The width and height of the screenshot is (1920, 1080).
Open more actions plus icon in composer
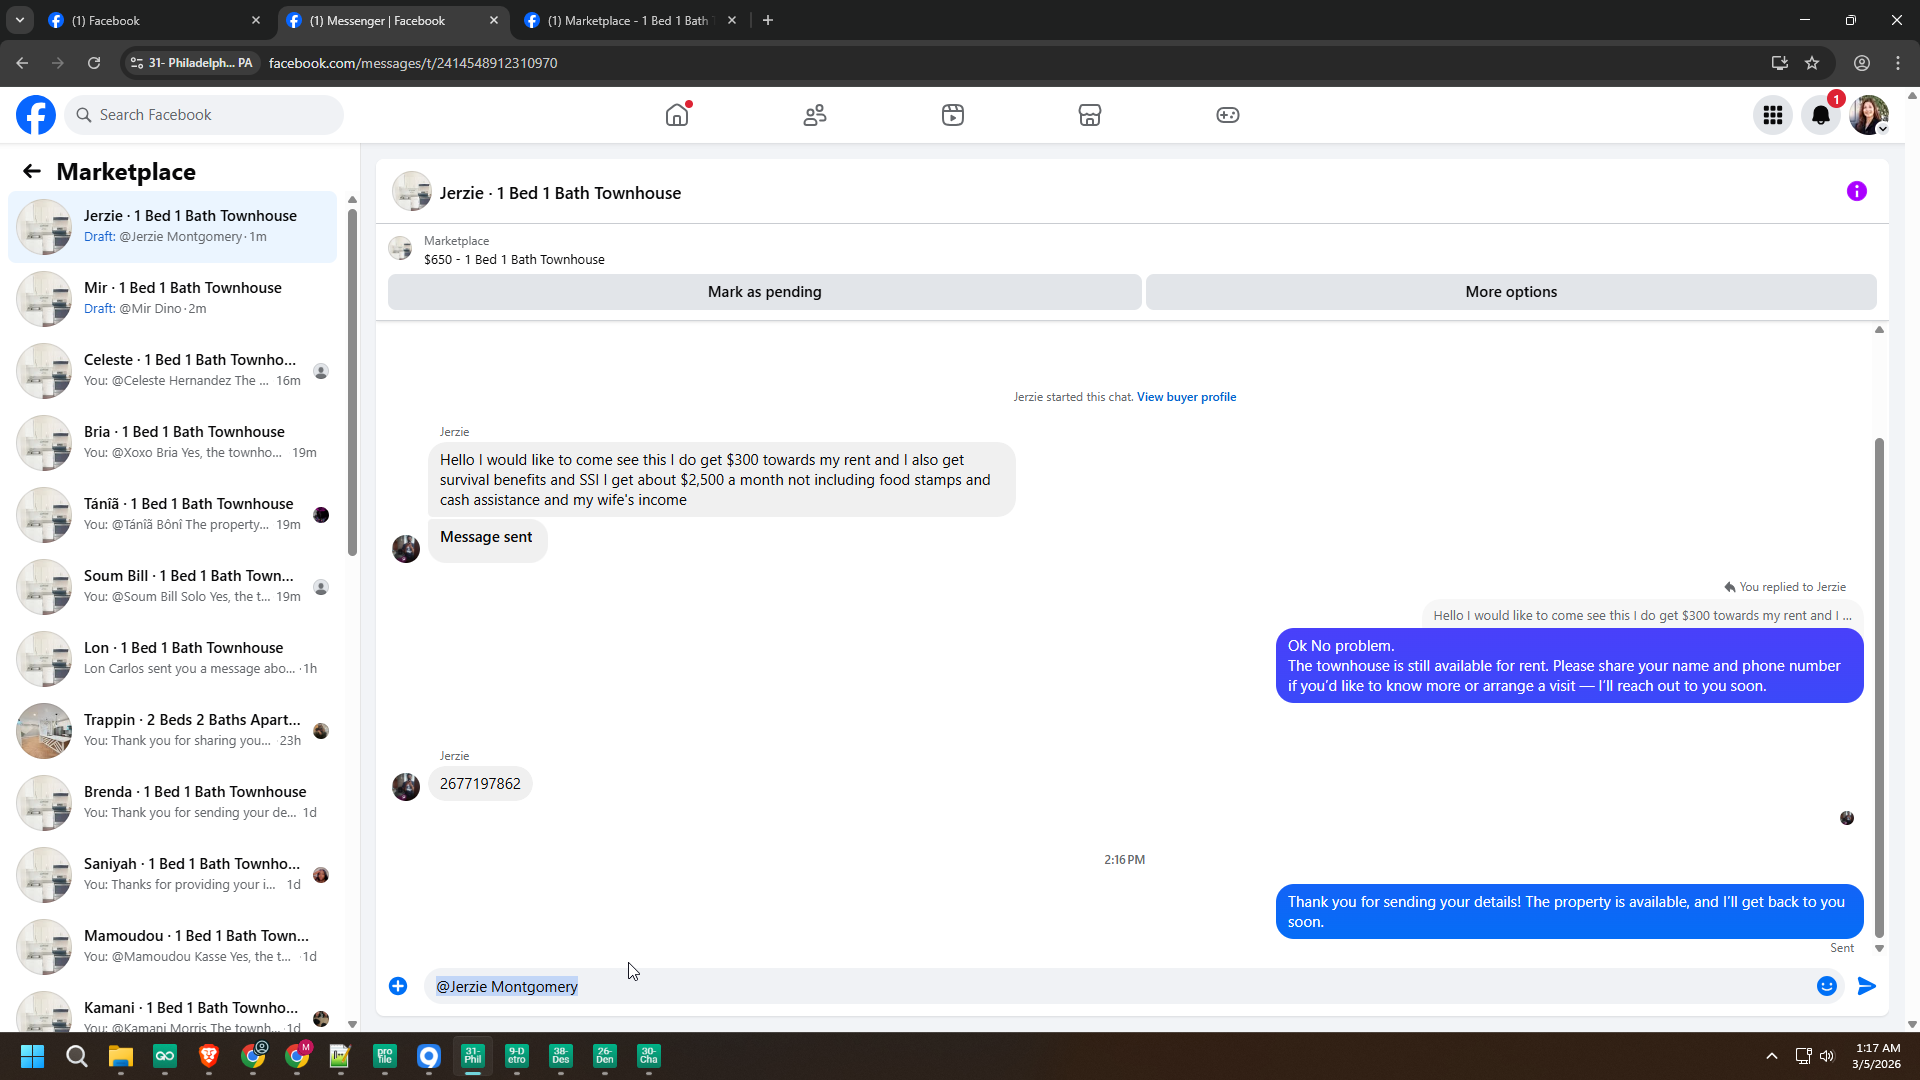[398, 986]
